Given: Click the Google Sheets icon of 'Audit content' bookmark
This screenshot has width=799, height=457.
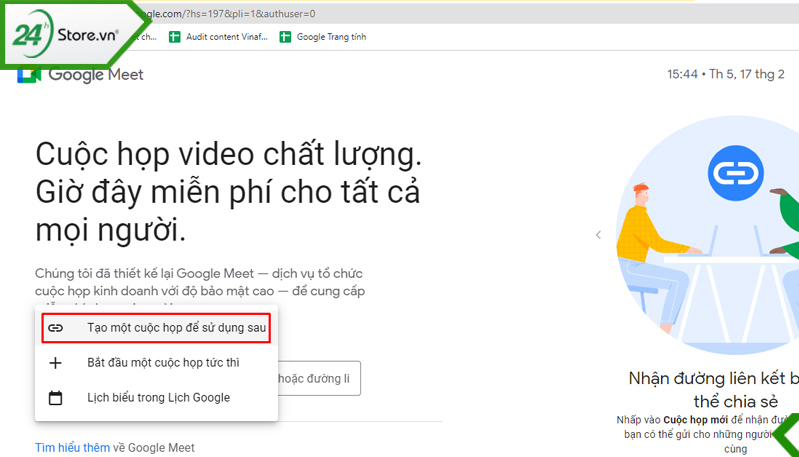Looking at the screenshot, I should (x=175, y=37).
